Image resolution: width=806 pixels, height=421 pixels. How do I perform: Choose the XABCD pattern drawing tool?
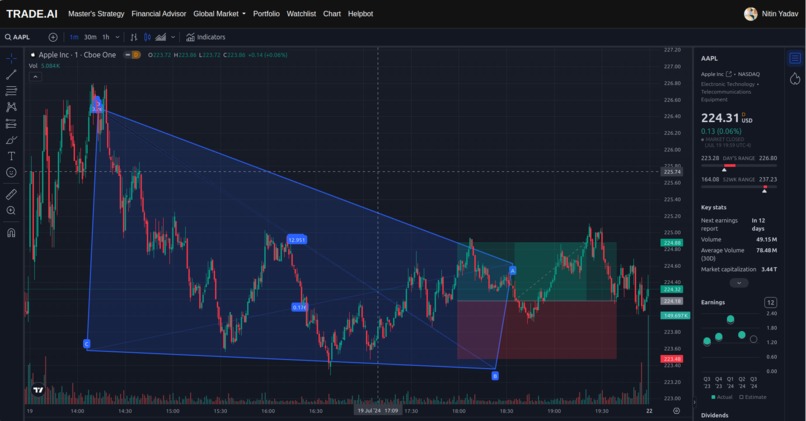tap(11, 107)
